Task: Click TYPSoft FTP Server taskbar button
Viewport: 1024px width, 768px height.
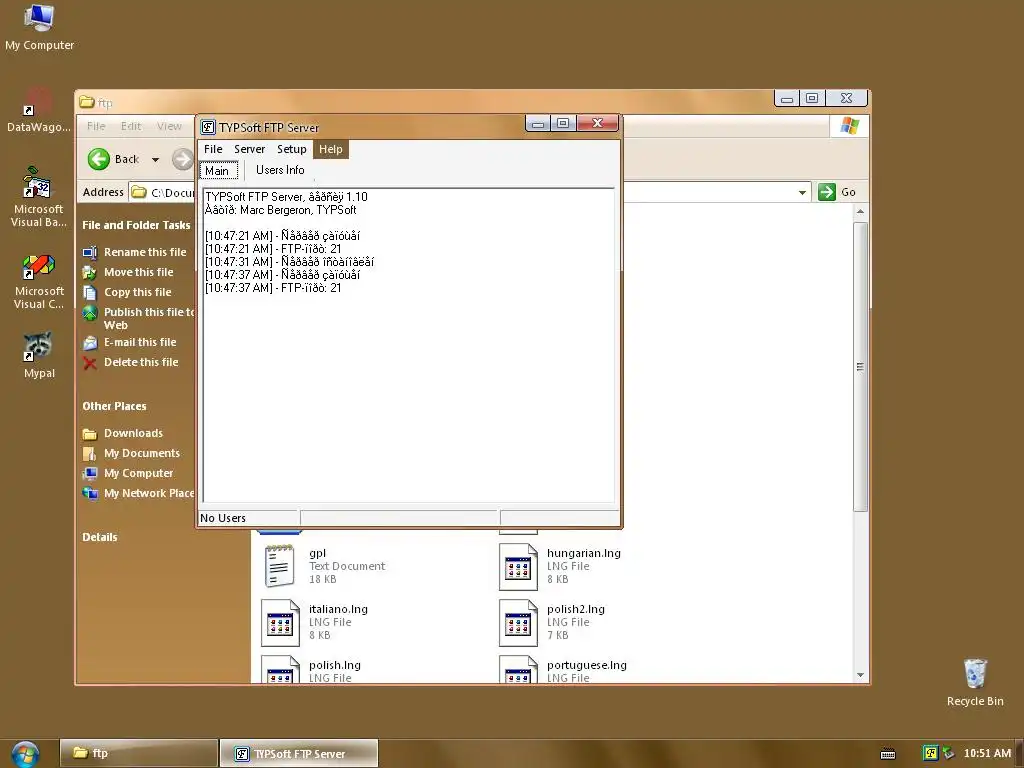Action: click(298, 754)
